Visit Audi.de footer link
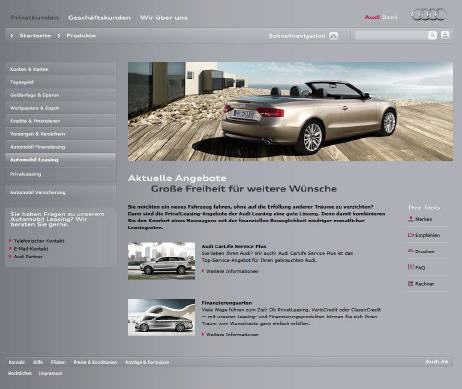Screen dimensions: 462x389 coord(436,362)
